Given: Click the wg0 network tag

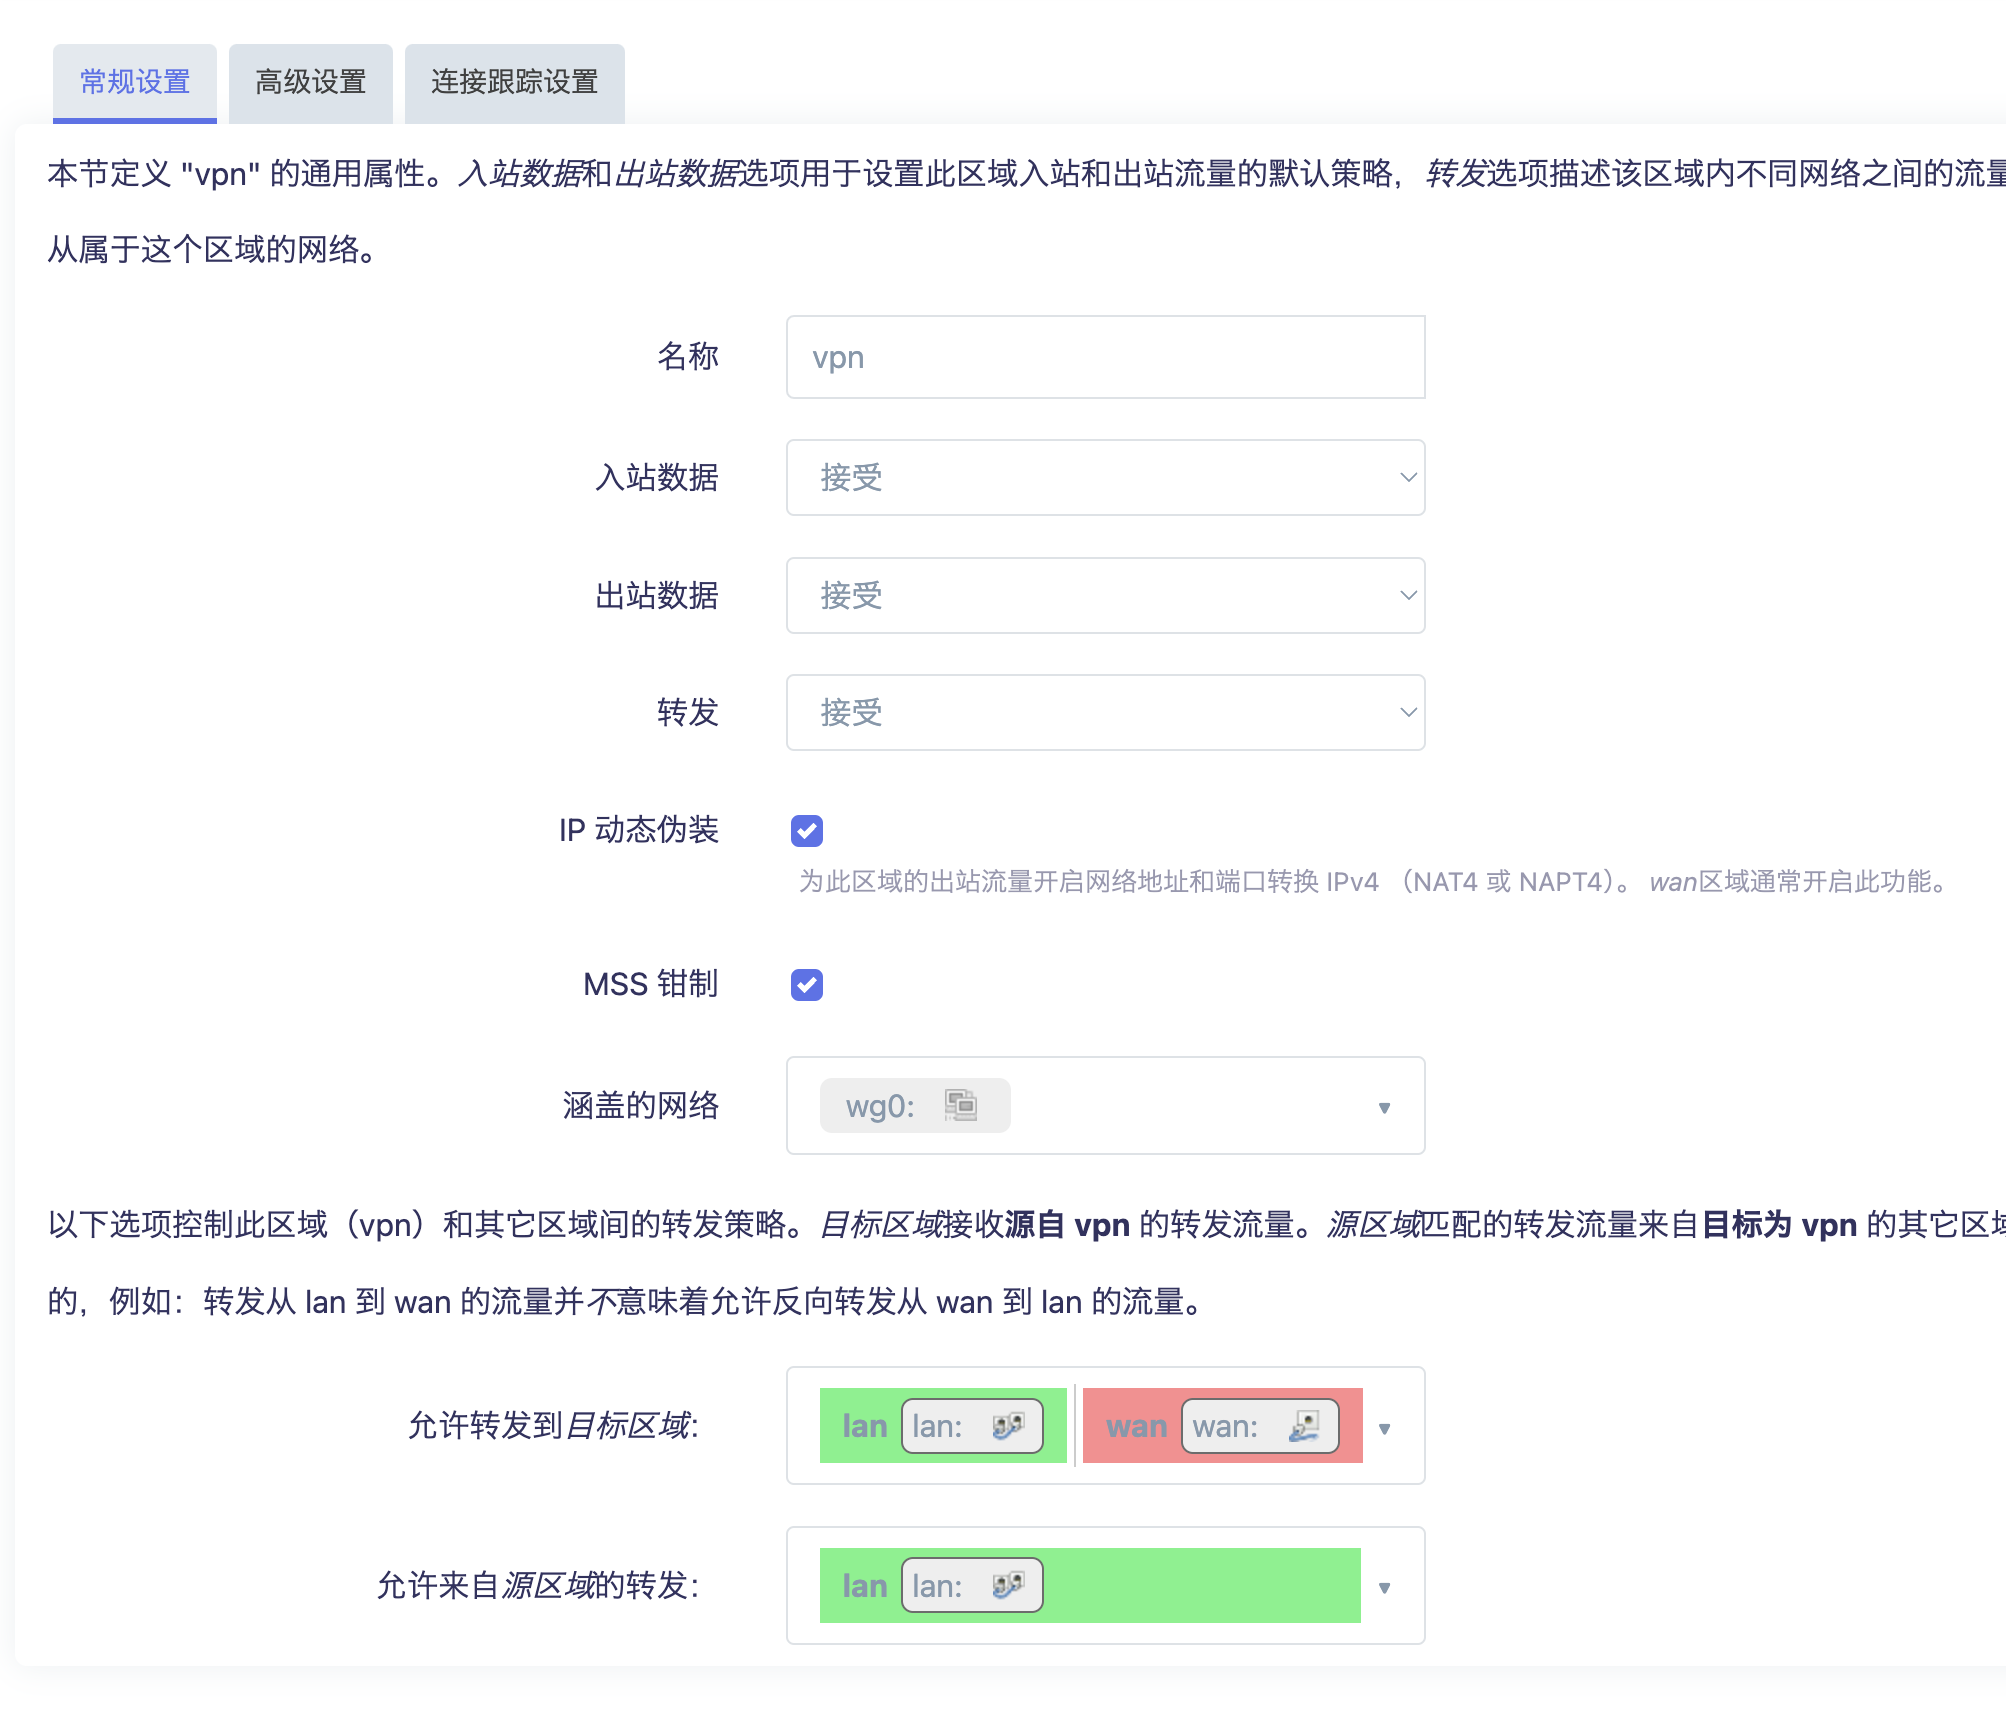Looking at the screenshot, I should (x=881, y=1106).
